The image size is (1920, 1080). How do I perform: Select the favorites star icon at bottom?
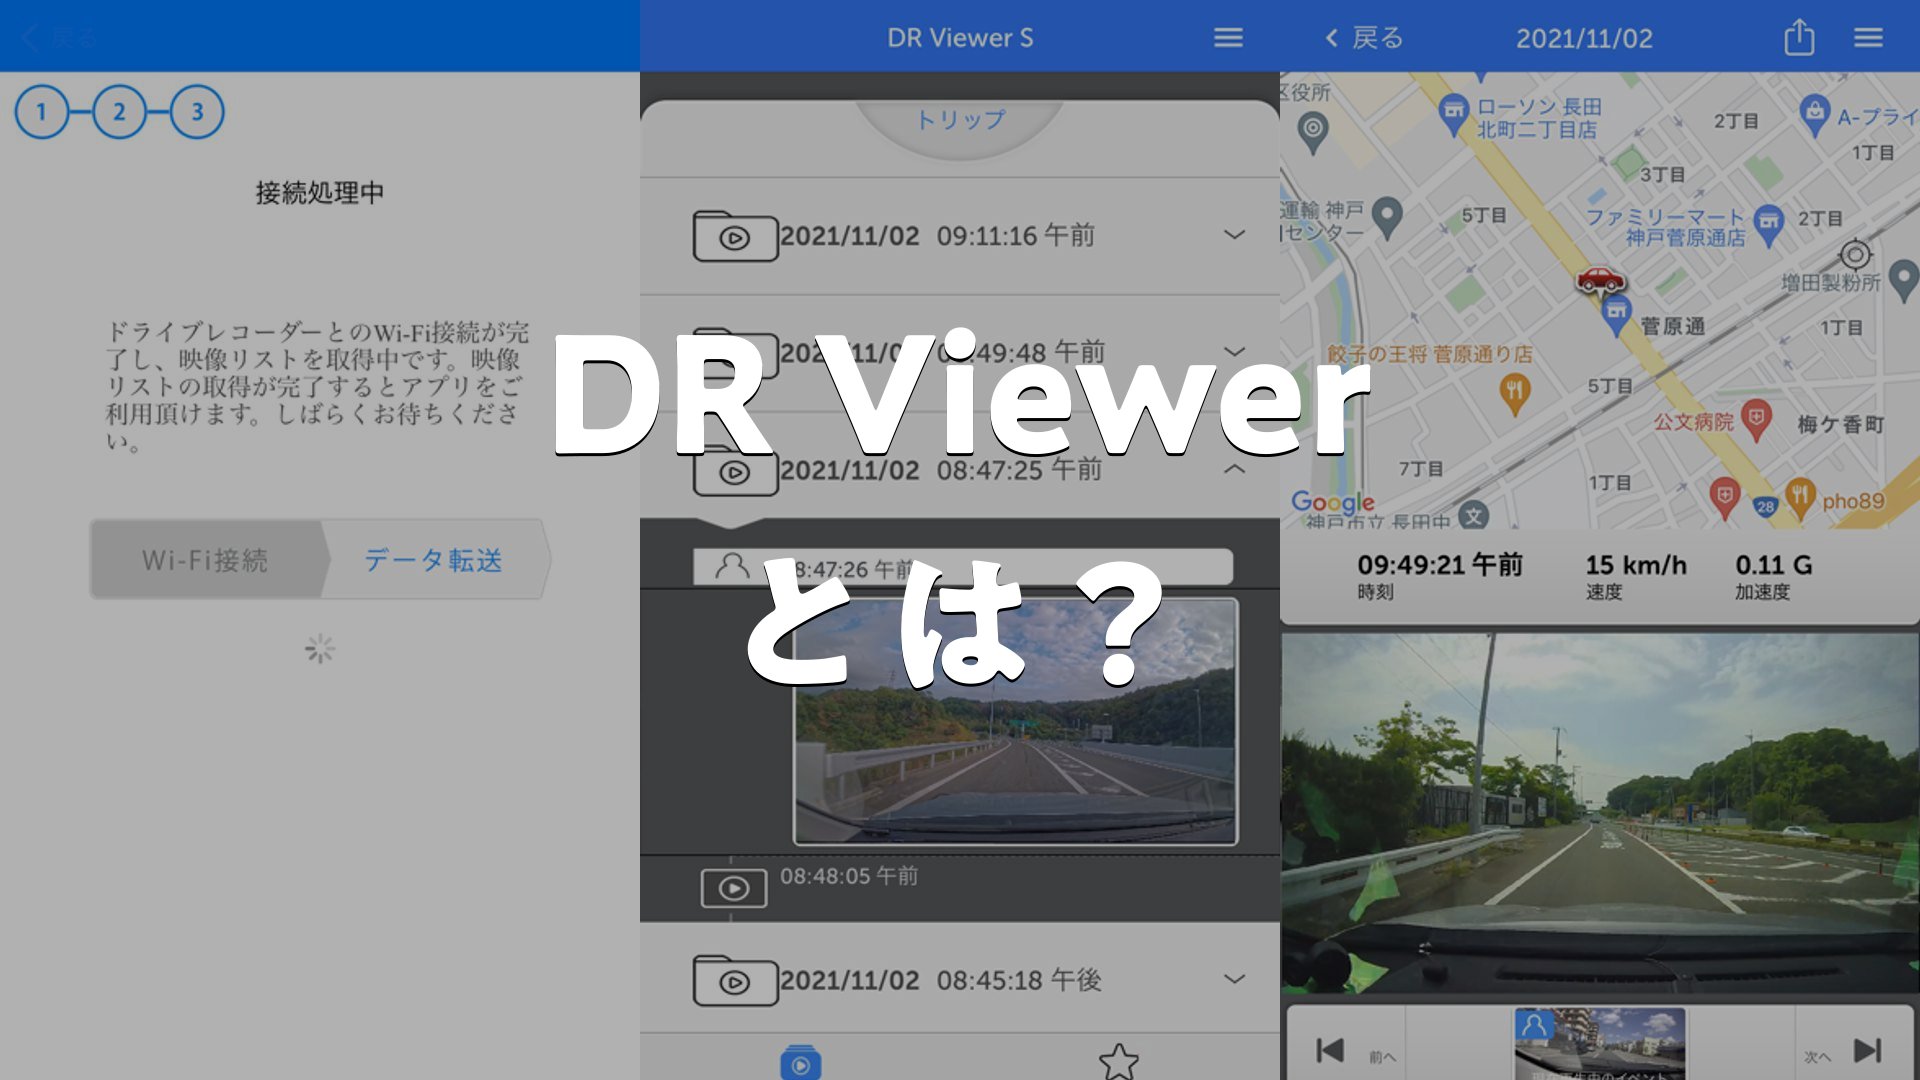tap(1118, 1060)
